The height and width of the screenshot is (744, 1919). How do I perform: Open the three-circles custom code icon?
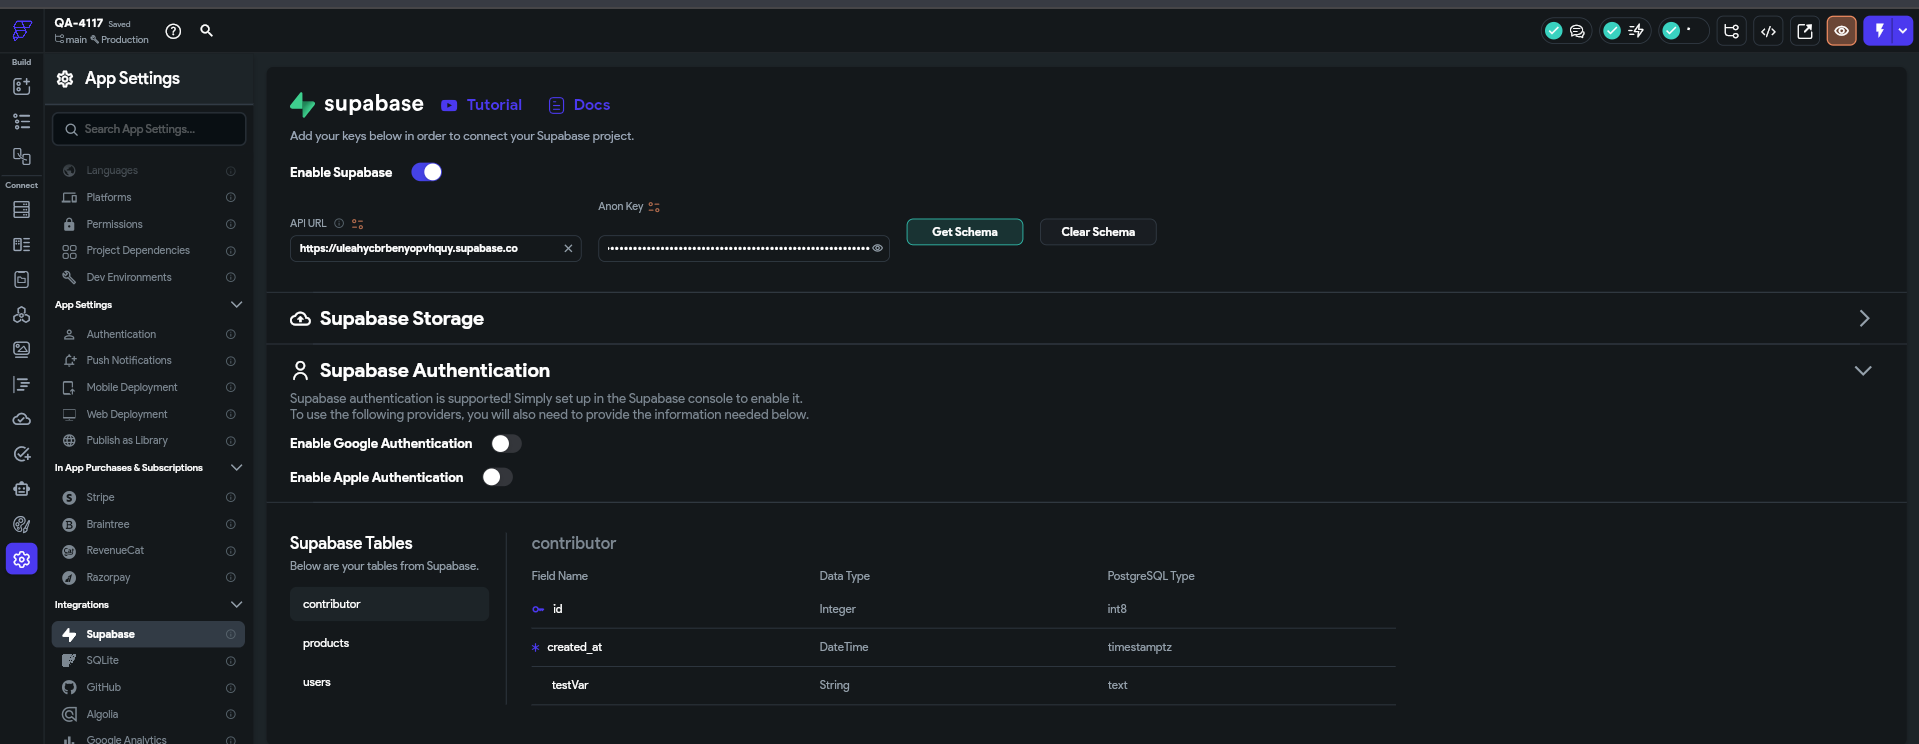tap(21, 315)
